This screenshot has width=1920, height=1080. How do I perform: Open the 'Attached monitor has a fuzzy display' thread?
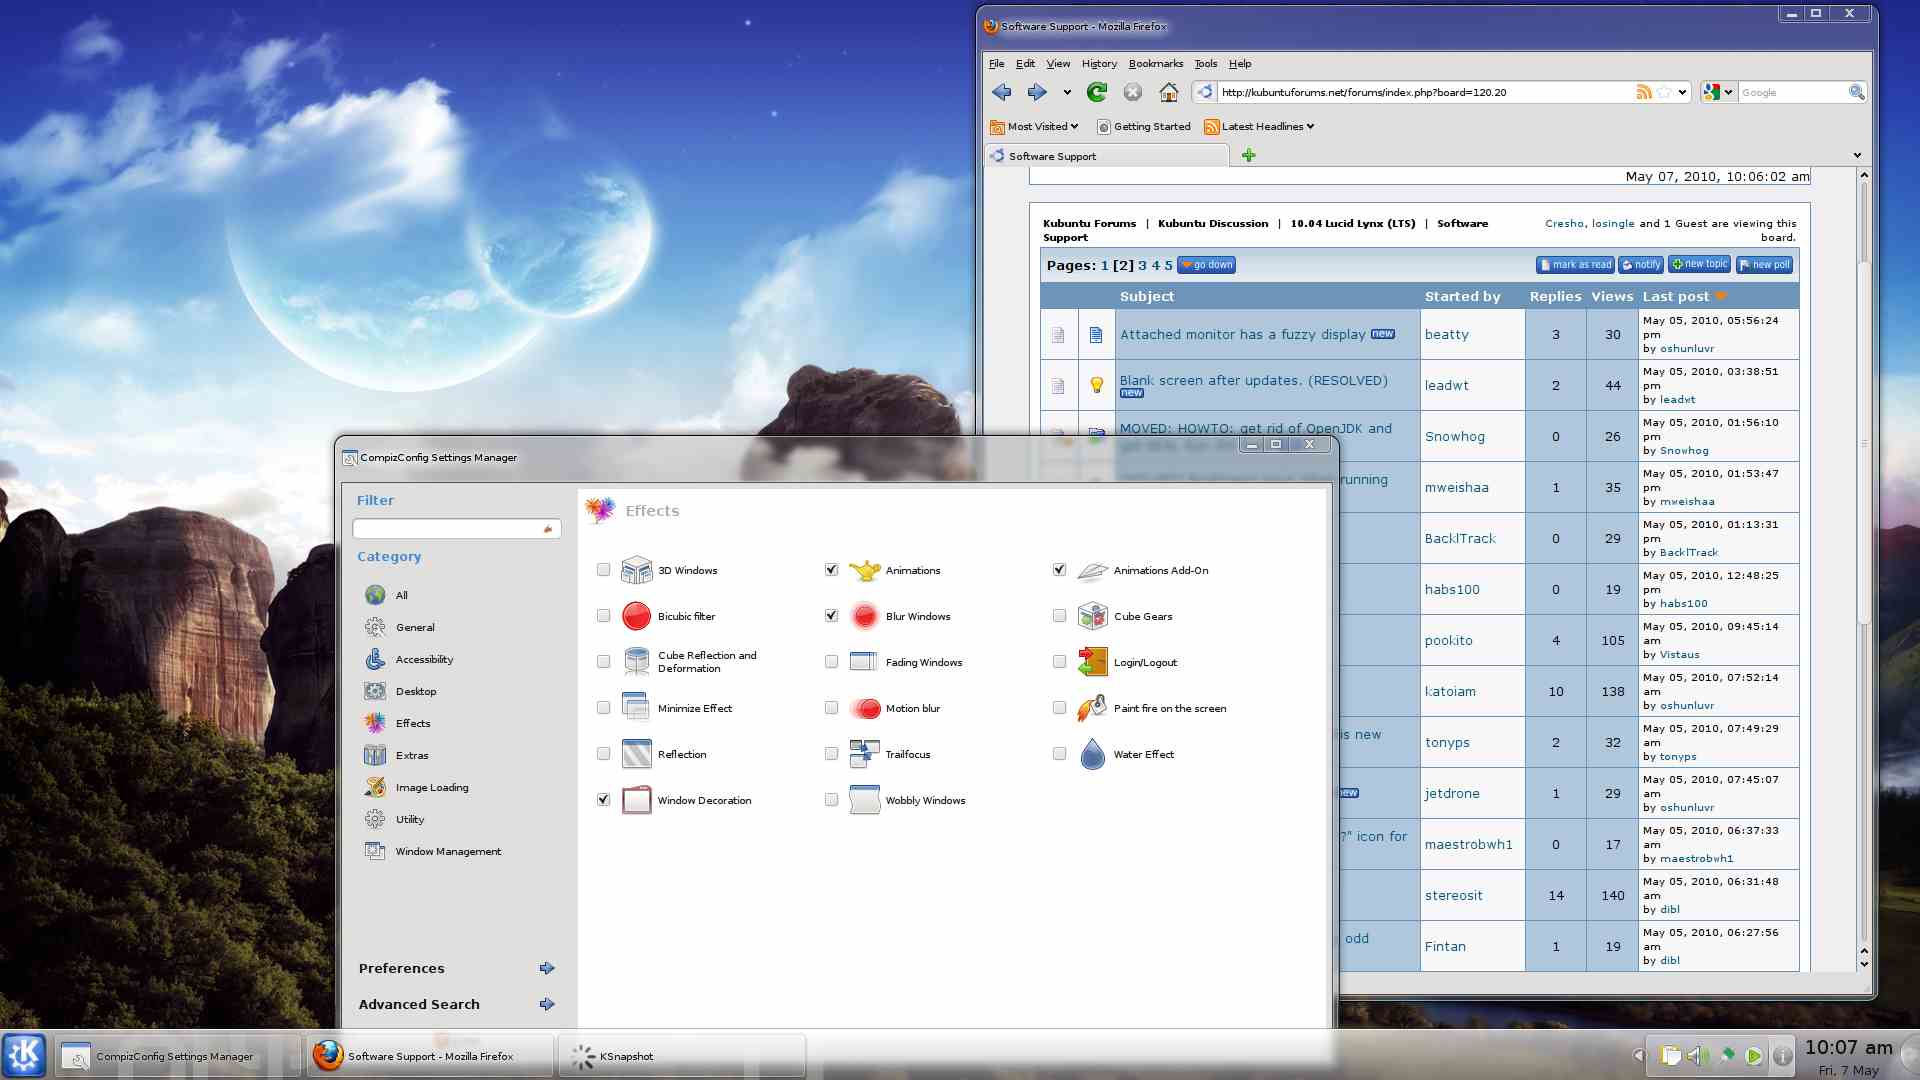1242,334
